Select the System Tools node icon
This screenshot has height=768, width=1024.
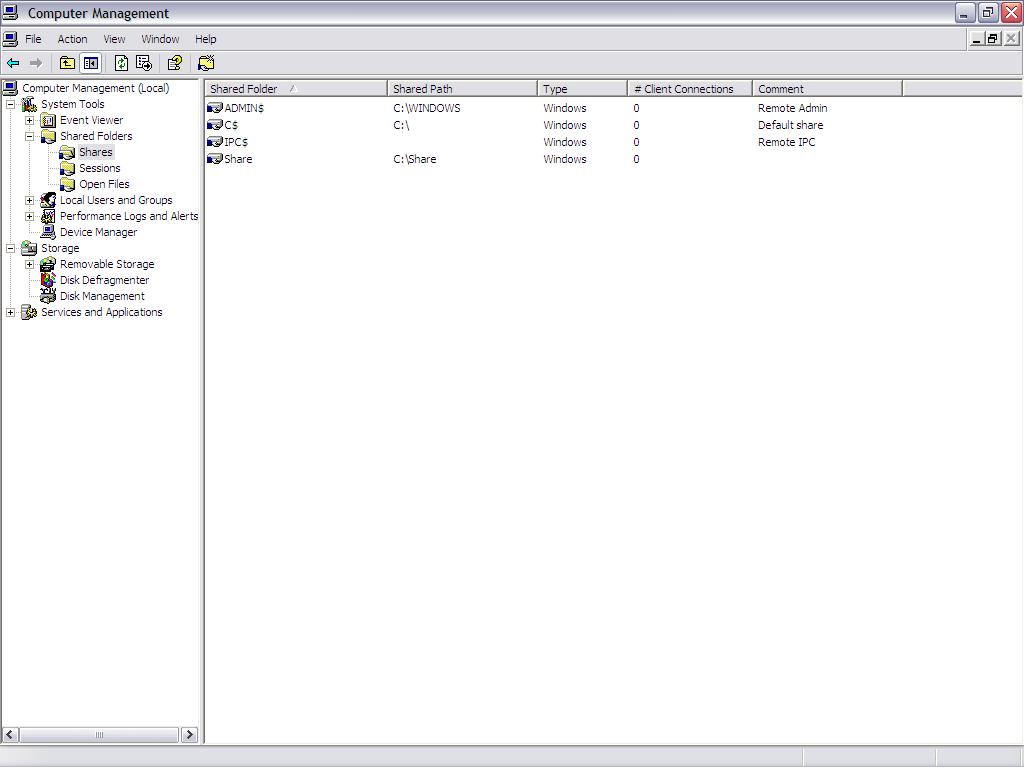coord(29,104)
